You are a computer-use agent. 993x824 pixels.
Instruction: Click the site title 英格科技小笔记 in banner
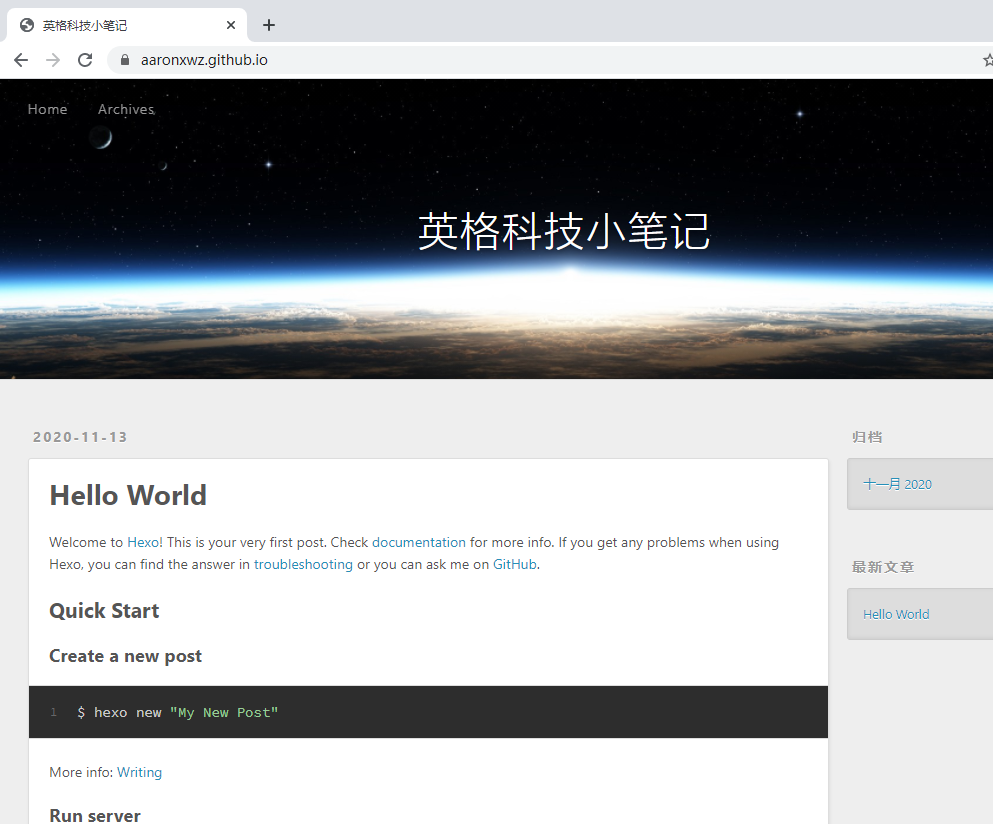[563, 232]
